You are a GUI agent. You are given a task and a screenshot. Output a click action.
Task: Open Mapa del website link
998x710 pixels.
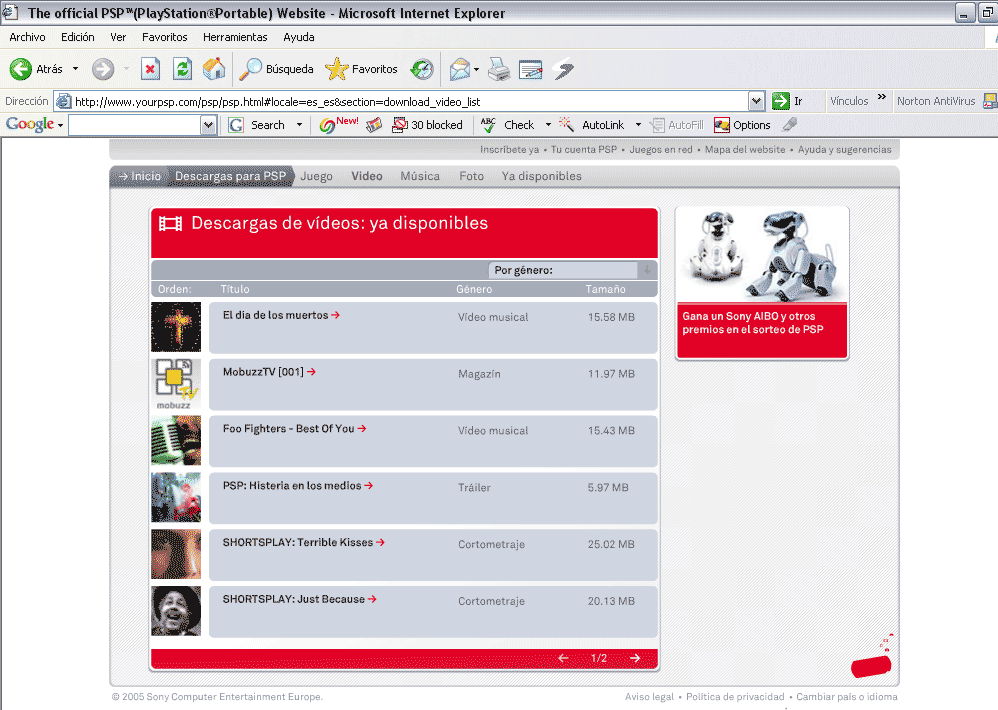pyautogui.click(x=745, y=150)
